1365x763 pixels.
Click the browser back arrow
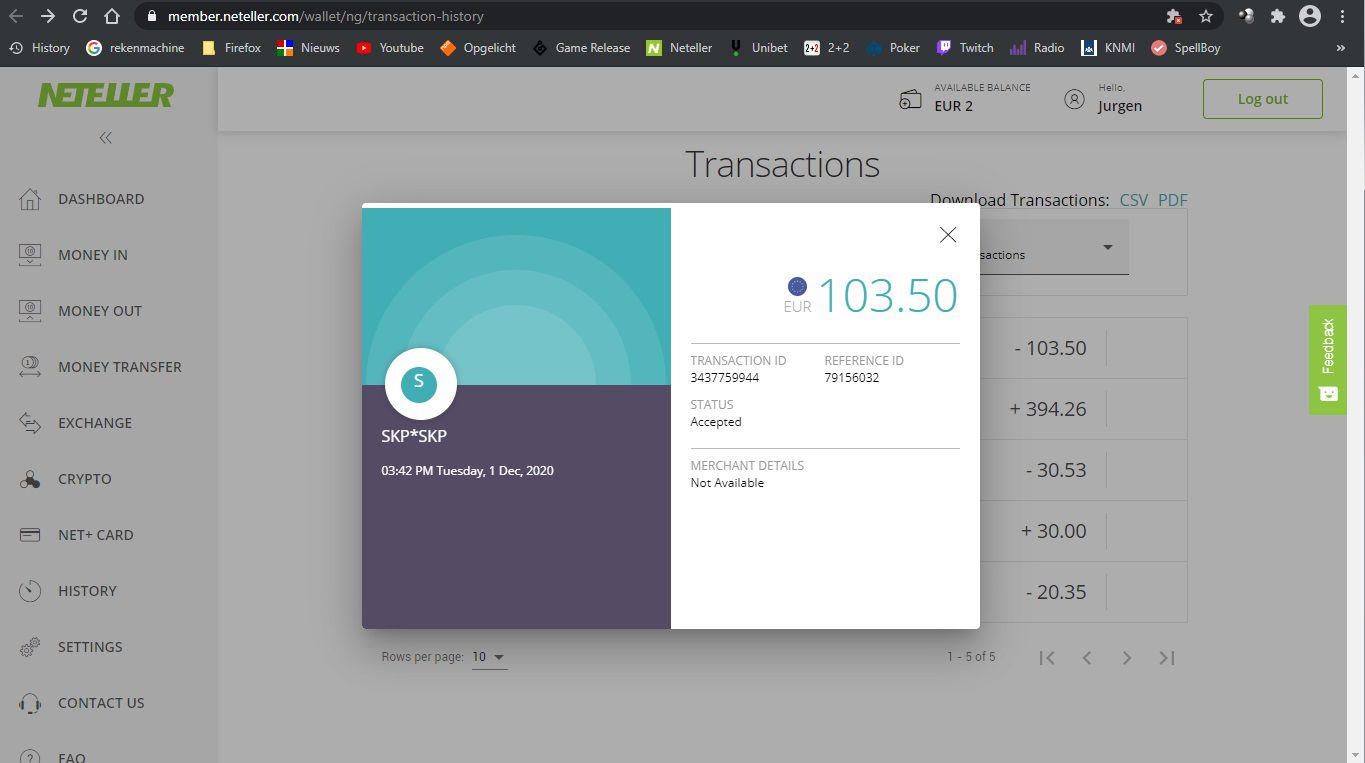16,16
